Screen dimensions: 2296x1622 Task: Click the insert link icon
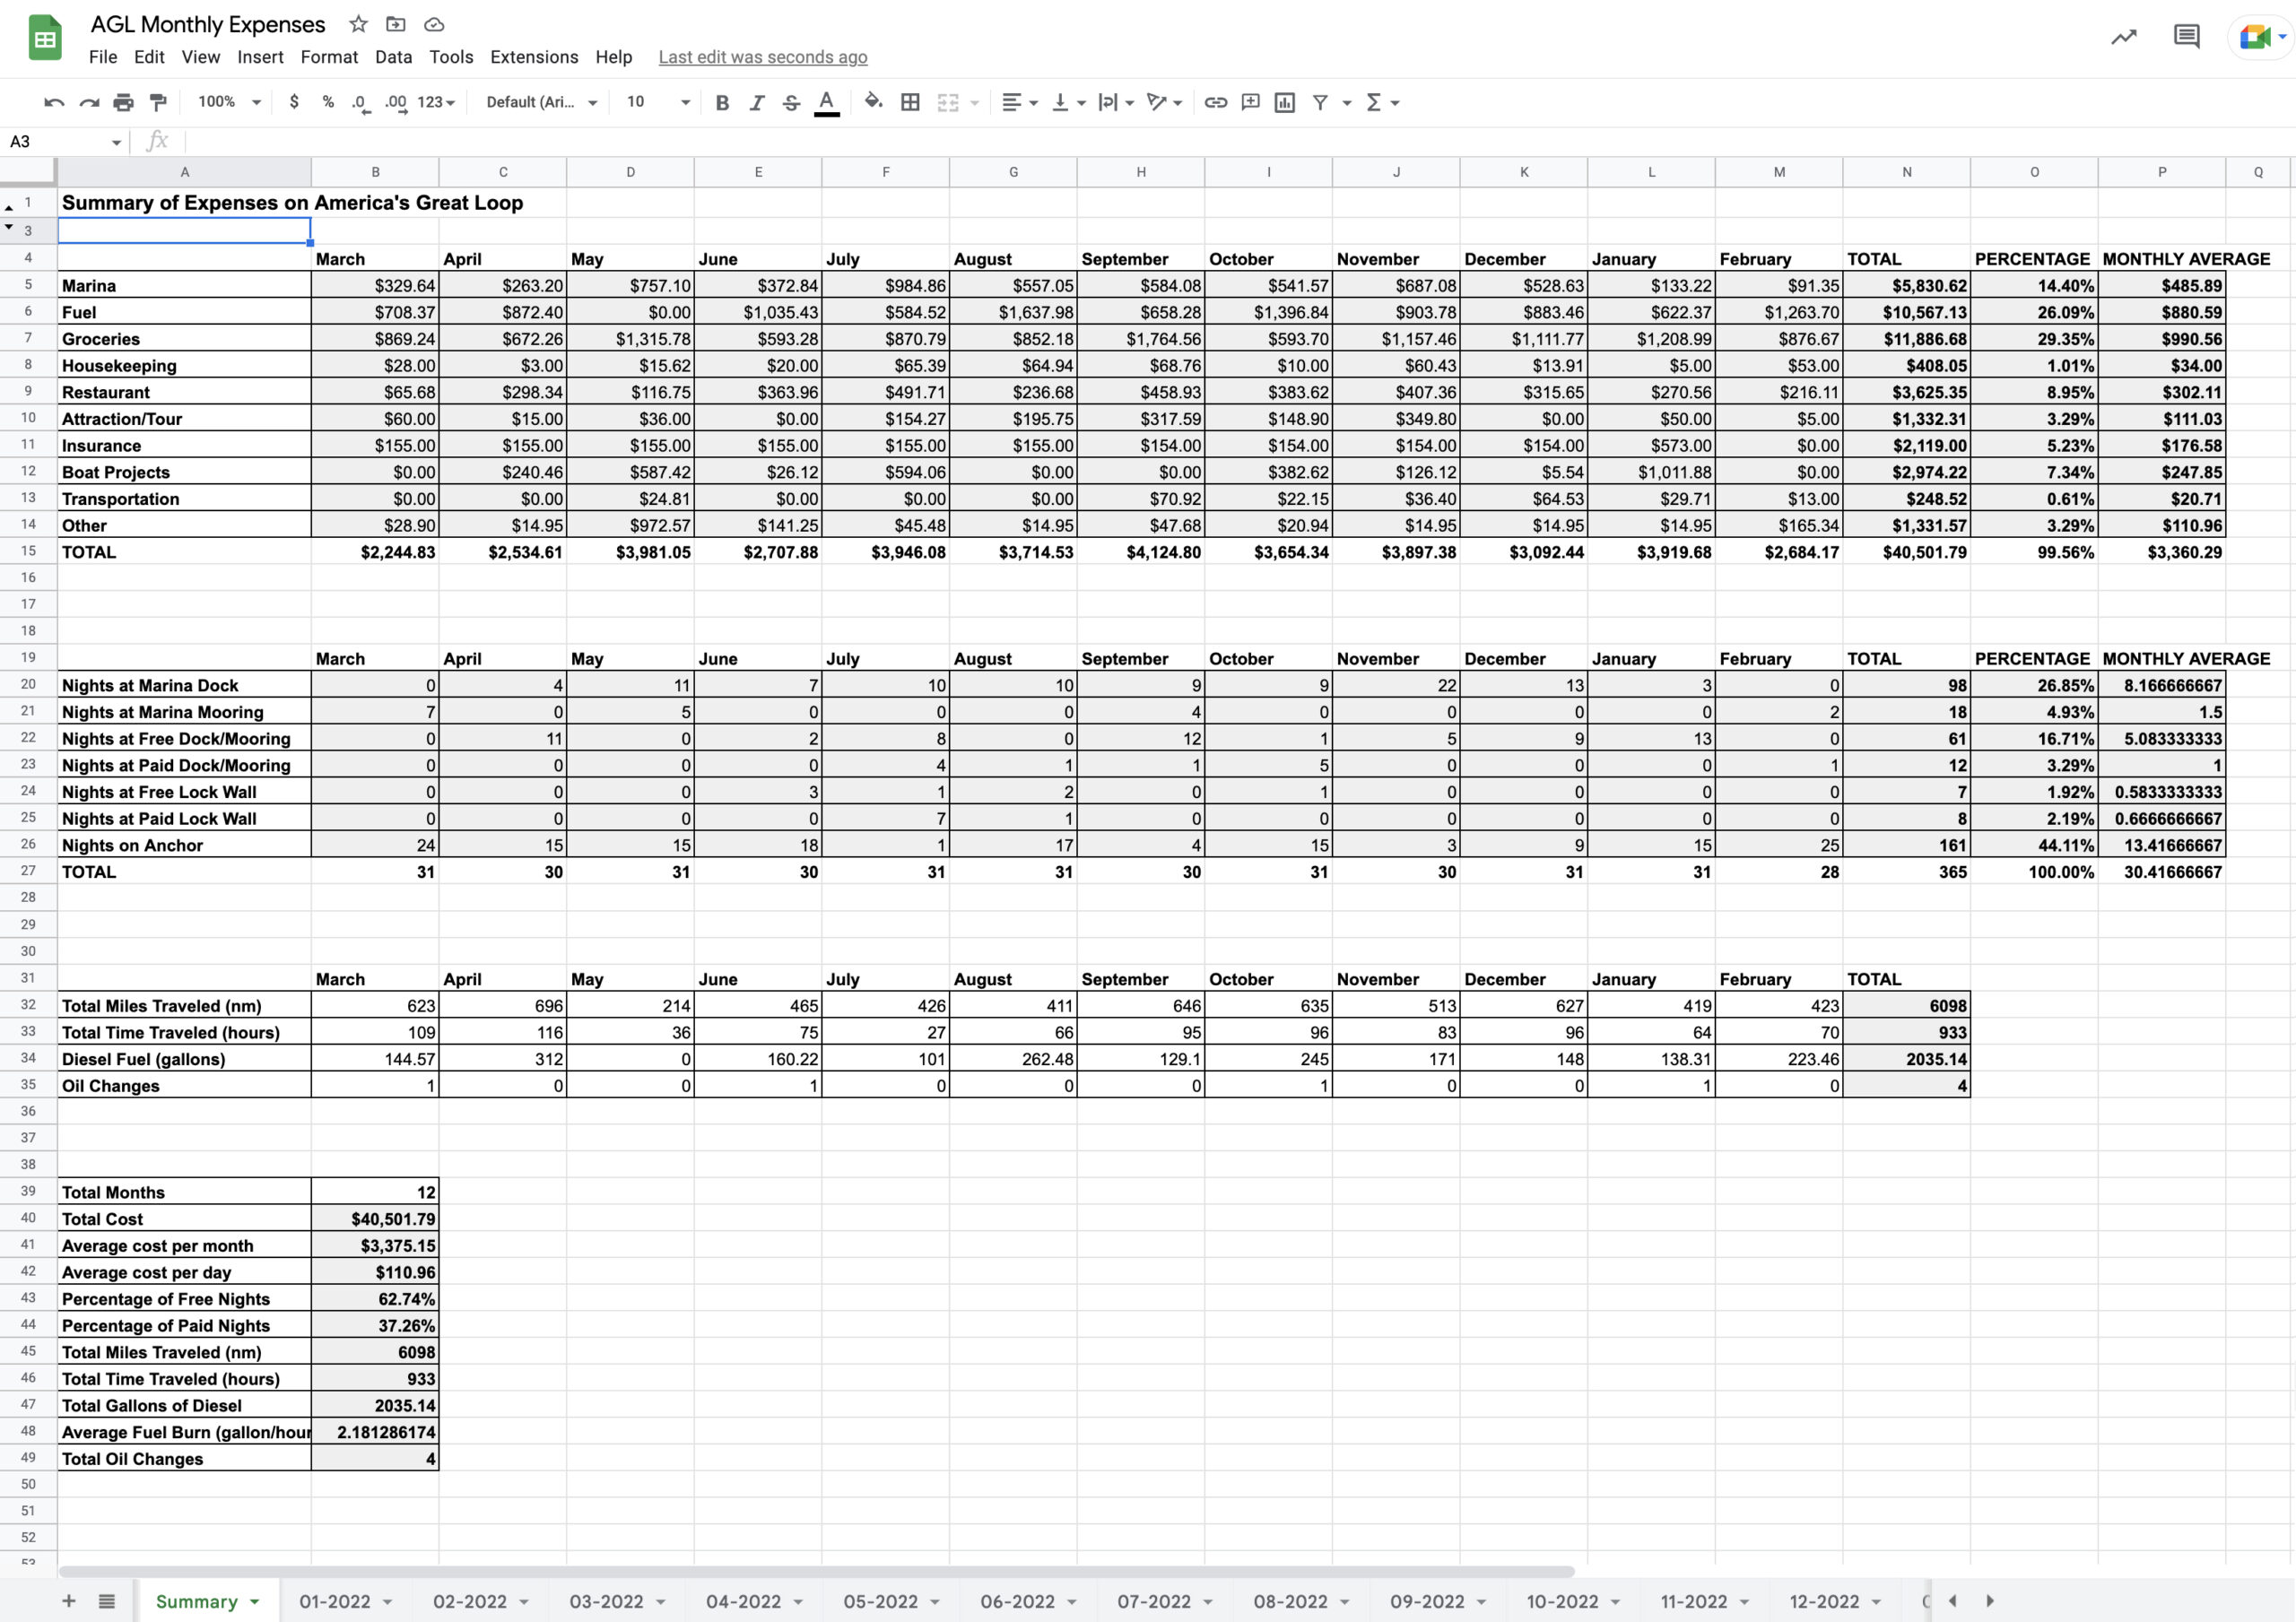point(1215,102)
